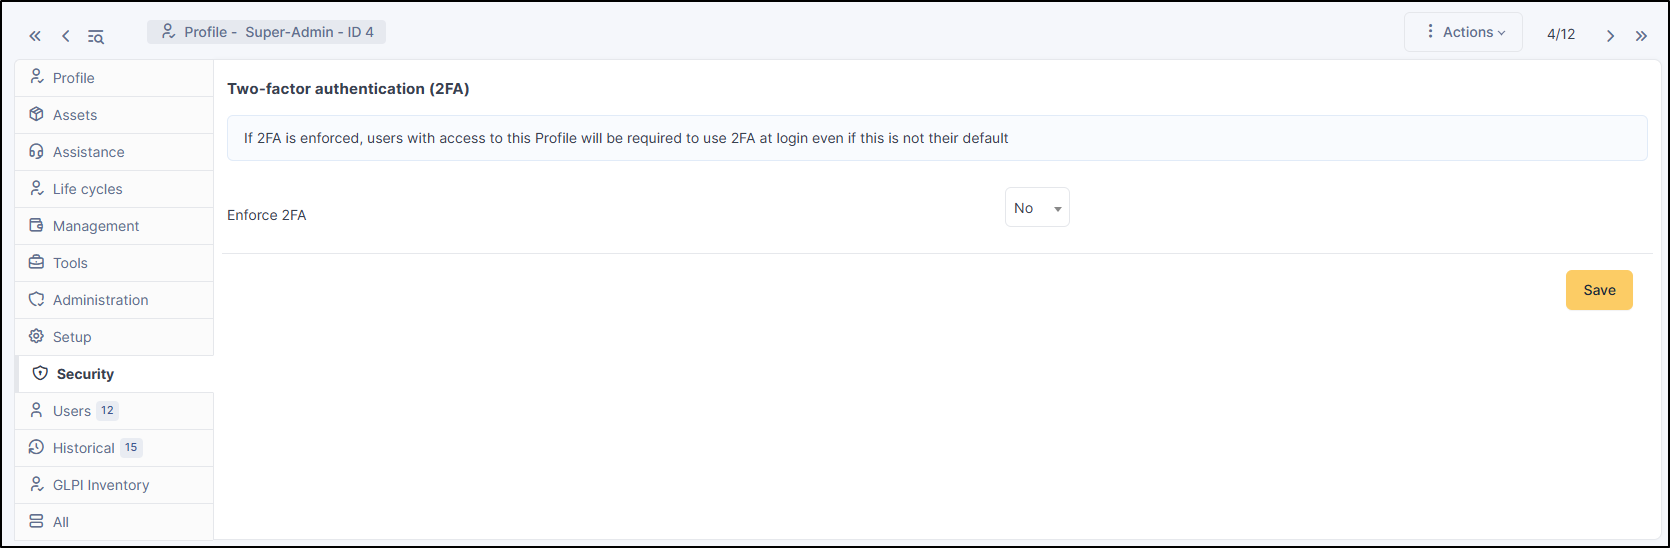
Task: Open the Profile tab
Action: [73, 78]
